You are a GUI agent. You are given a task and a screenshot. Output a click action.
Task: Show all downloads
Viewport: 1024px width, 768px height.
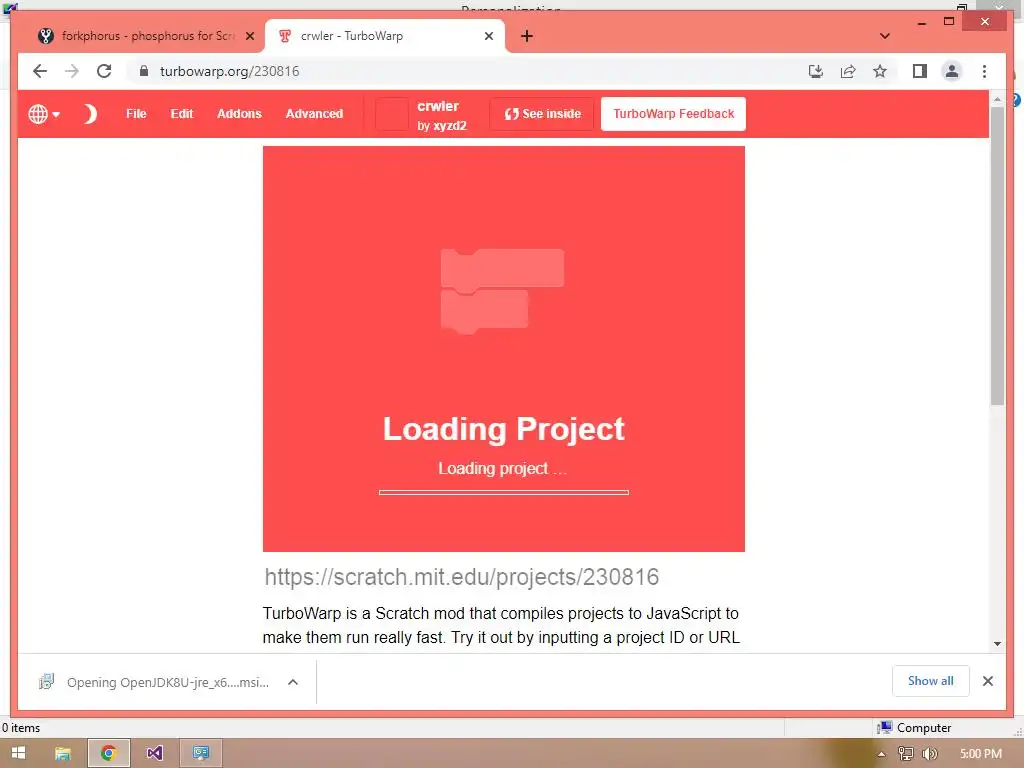tap(930, 681)
